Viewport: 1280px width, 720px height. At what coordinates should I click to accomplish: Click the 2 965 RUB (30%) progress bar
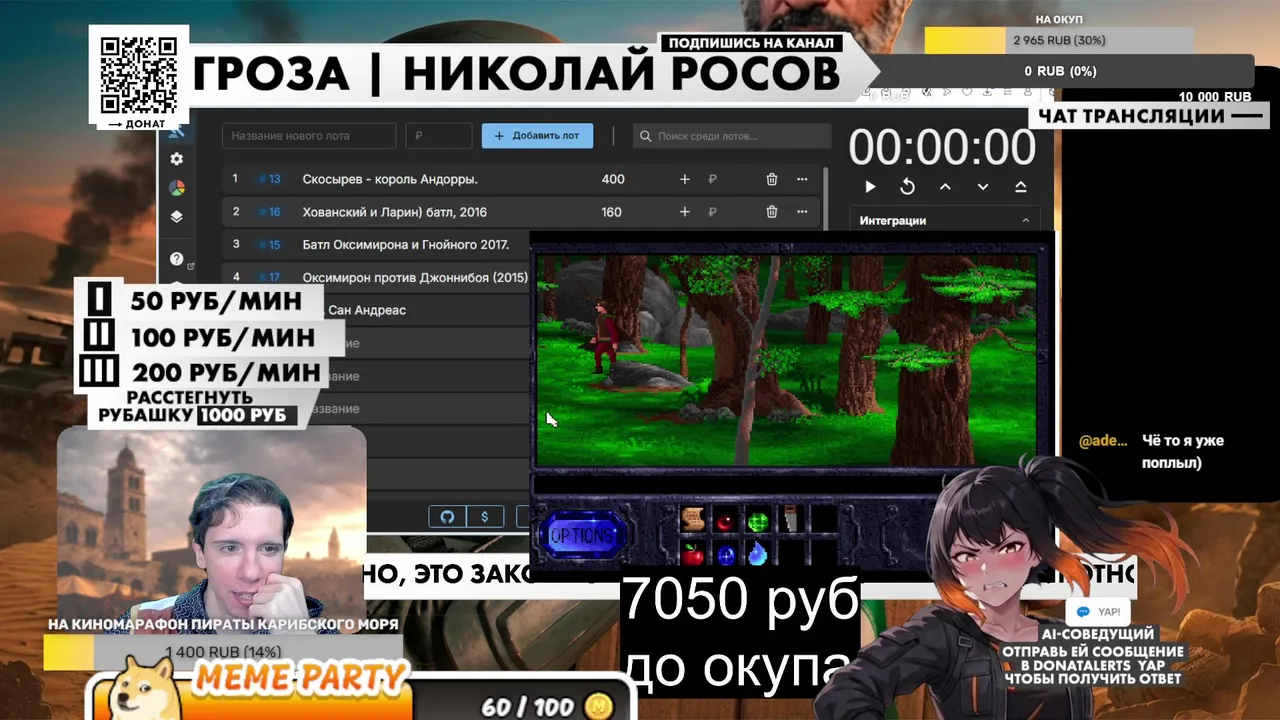coord(1059,41)
